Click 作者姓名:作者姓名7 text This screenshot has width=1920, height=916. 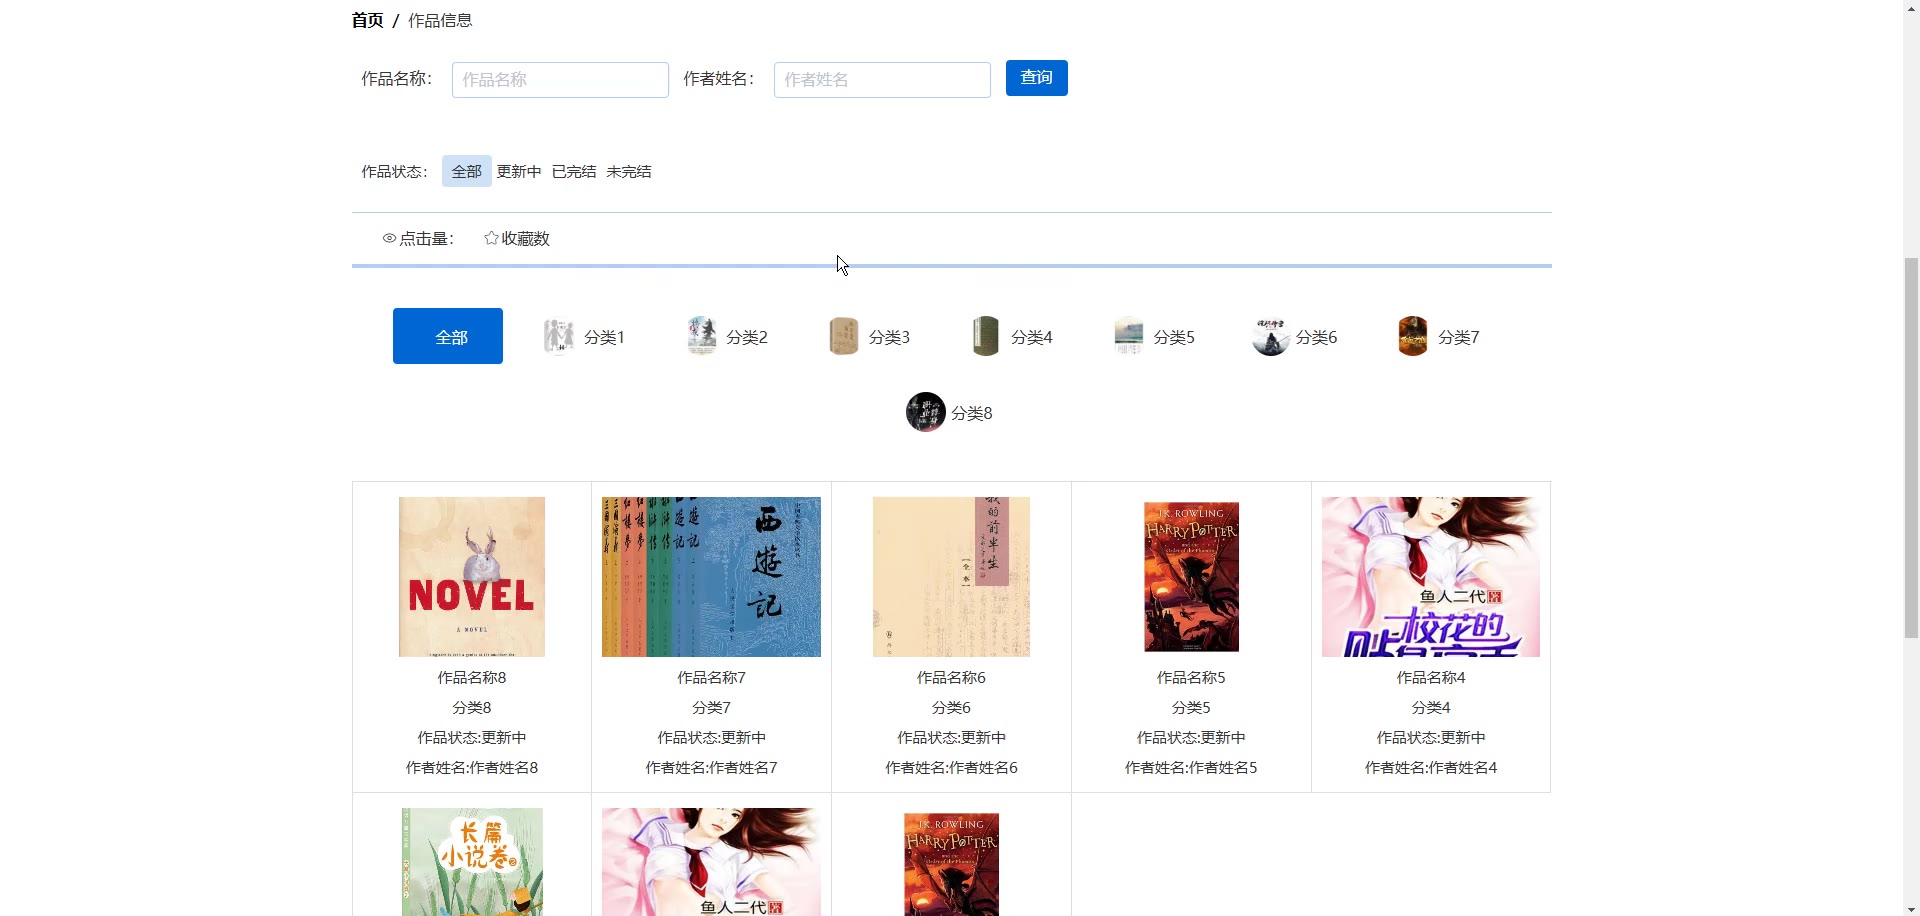pos(711,768)
